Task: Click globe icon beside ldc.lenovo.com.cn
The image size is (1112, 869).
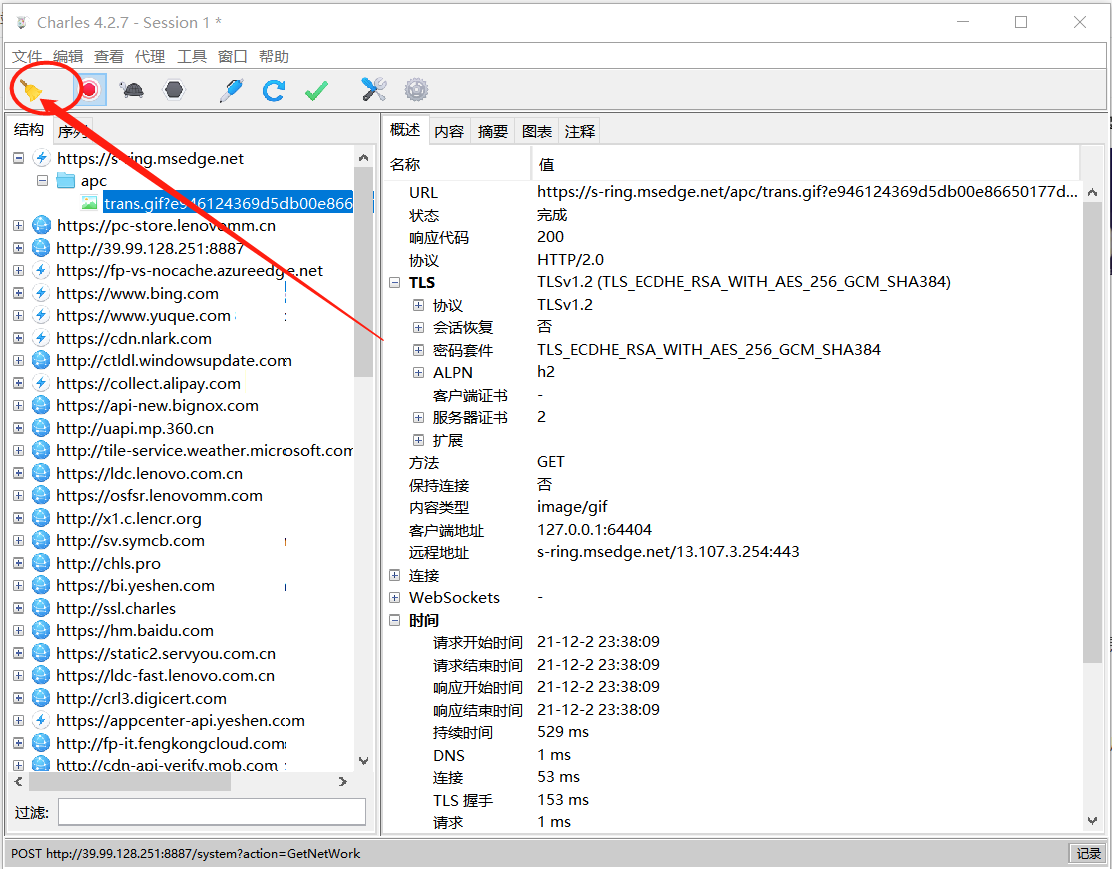Action: coord(42,473)
